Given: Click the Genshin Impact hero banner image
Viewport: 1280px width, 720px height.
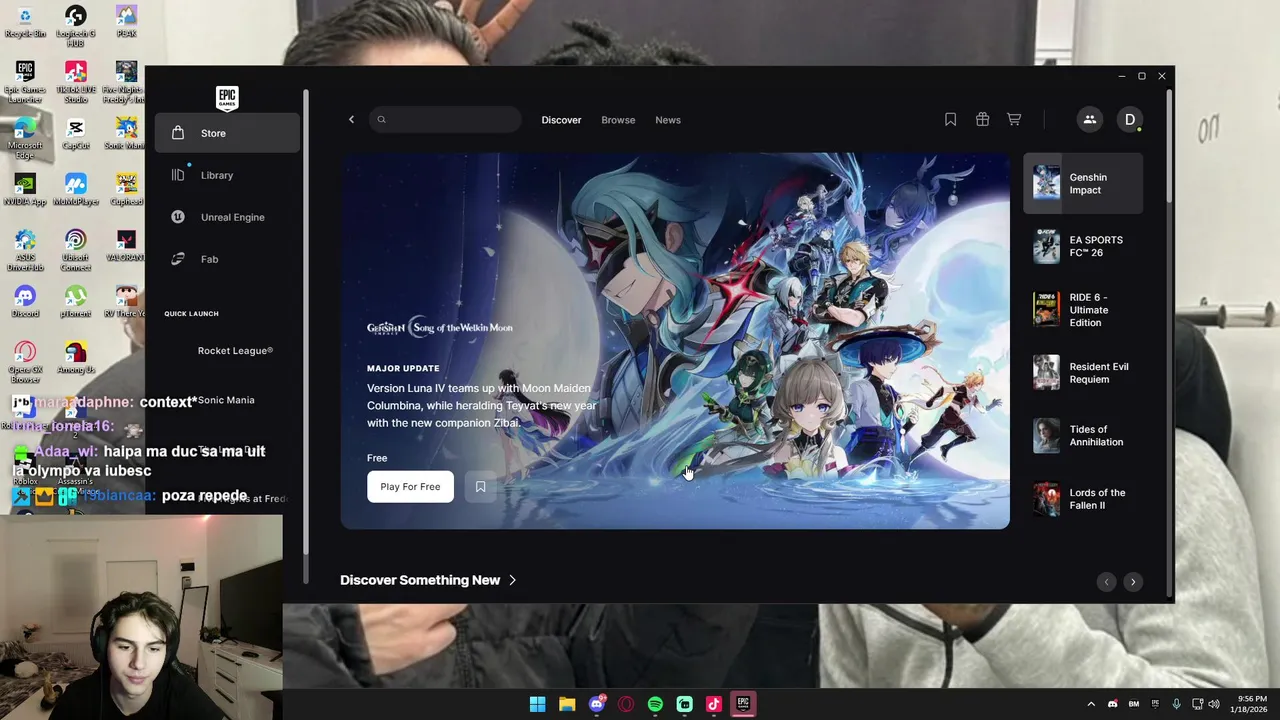Looking at the screenshot, I should click(675, 341).
